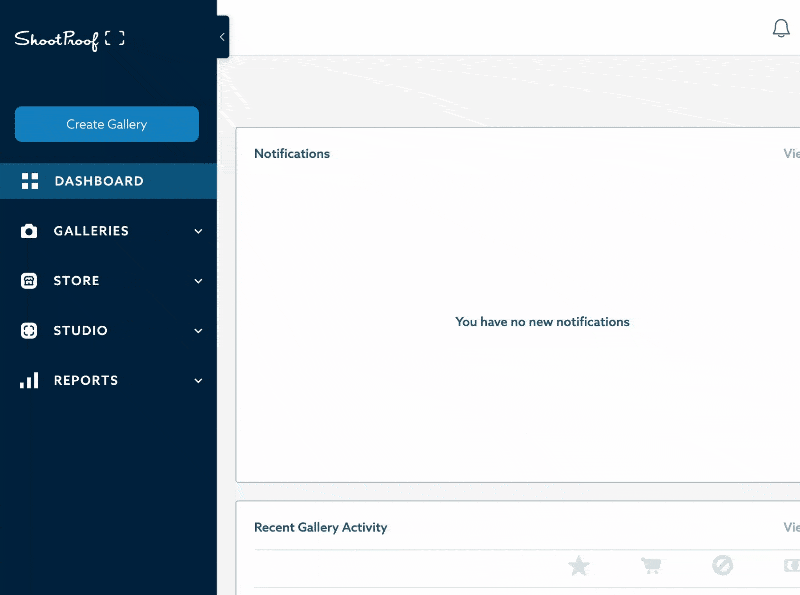Open the View link in Notifications panel
The height and width of the screenshot is (595, 800).
click(x=791, y=154)
